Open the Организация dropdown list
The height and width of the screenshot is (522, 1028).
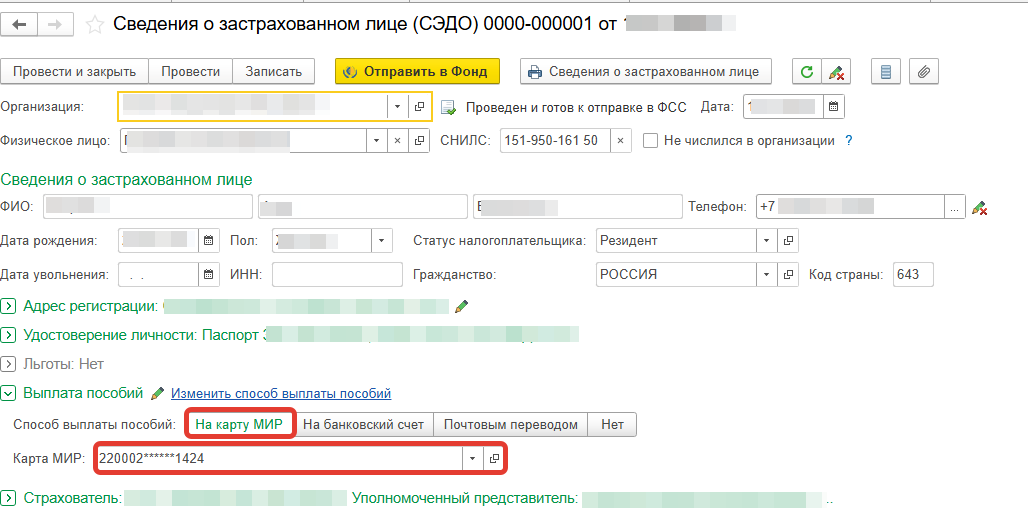point(397,106)
